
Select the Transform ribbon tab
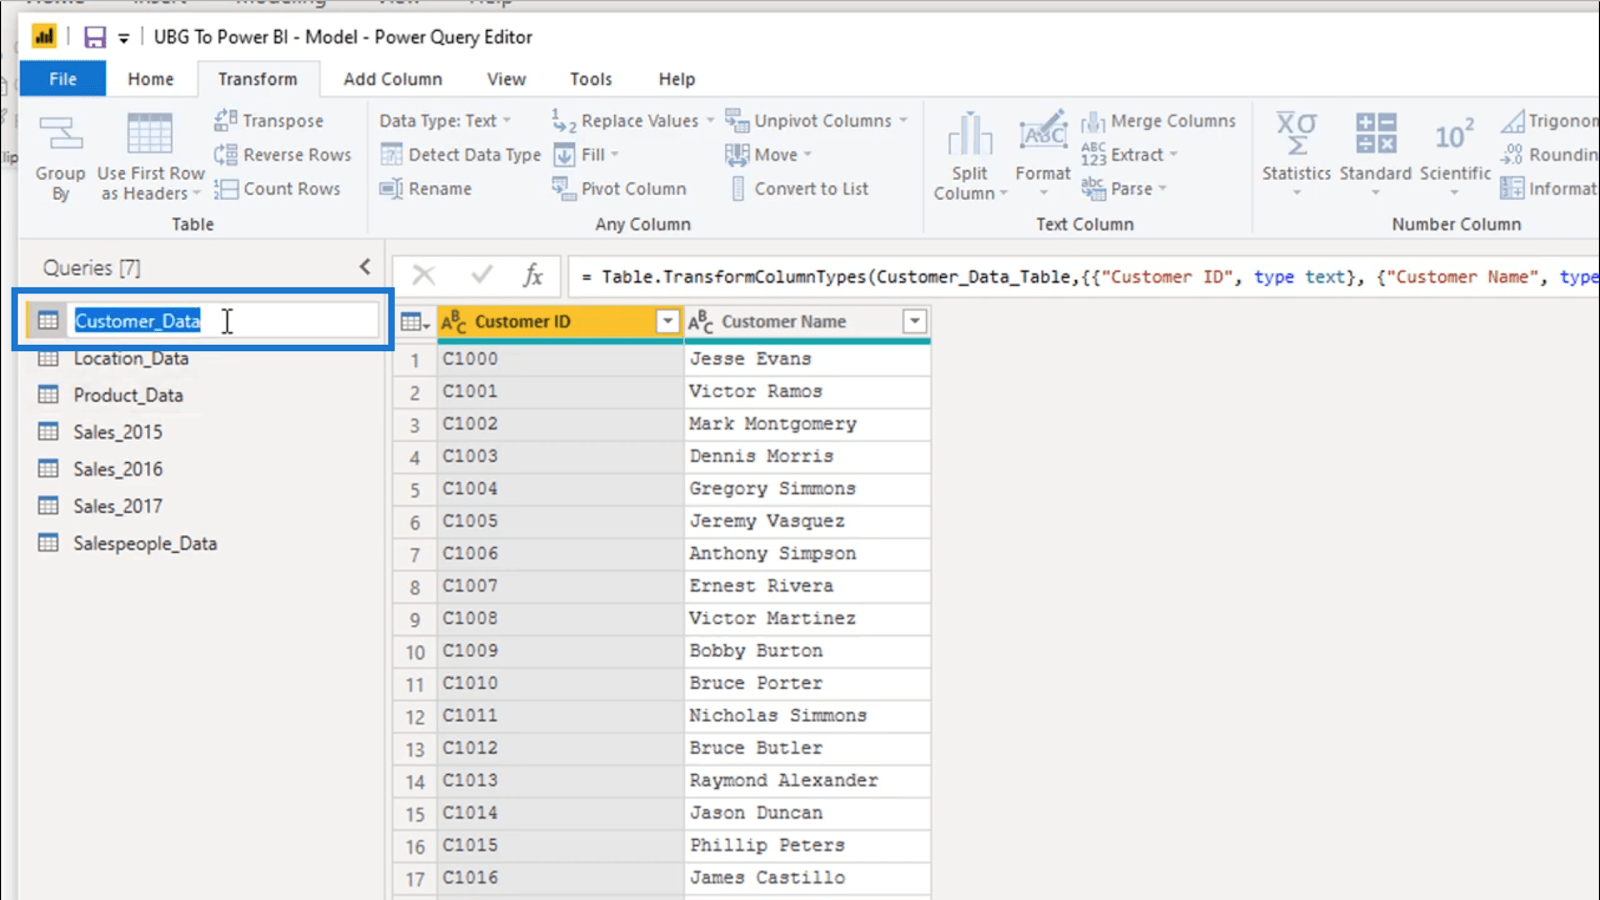click(x=258, y=79)
